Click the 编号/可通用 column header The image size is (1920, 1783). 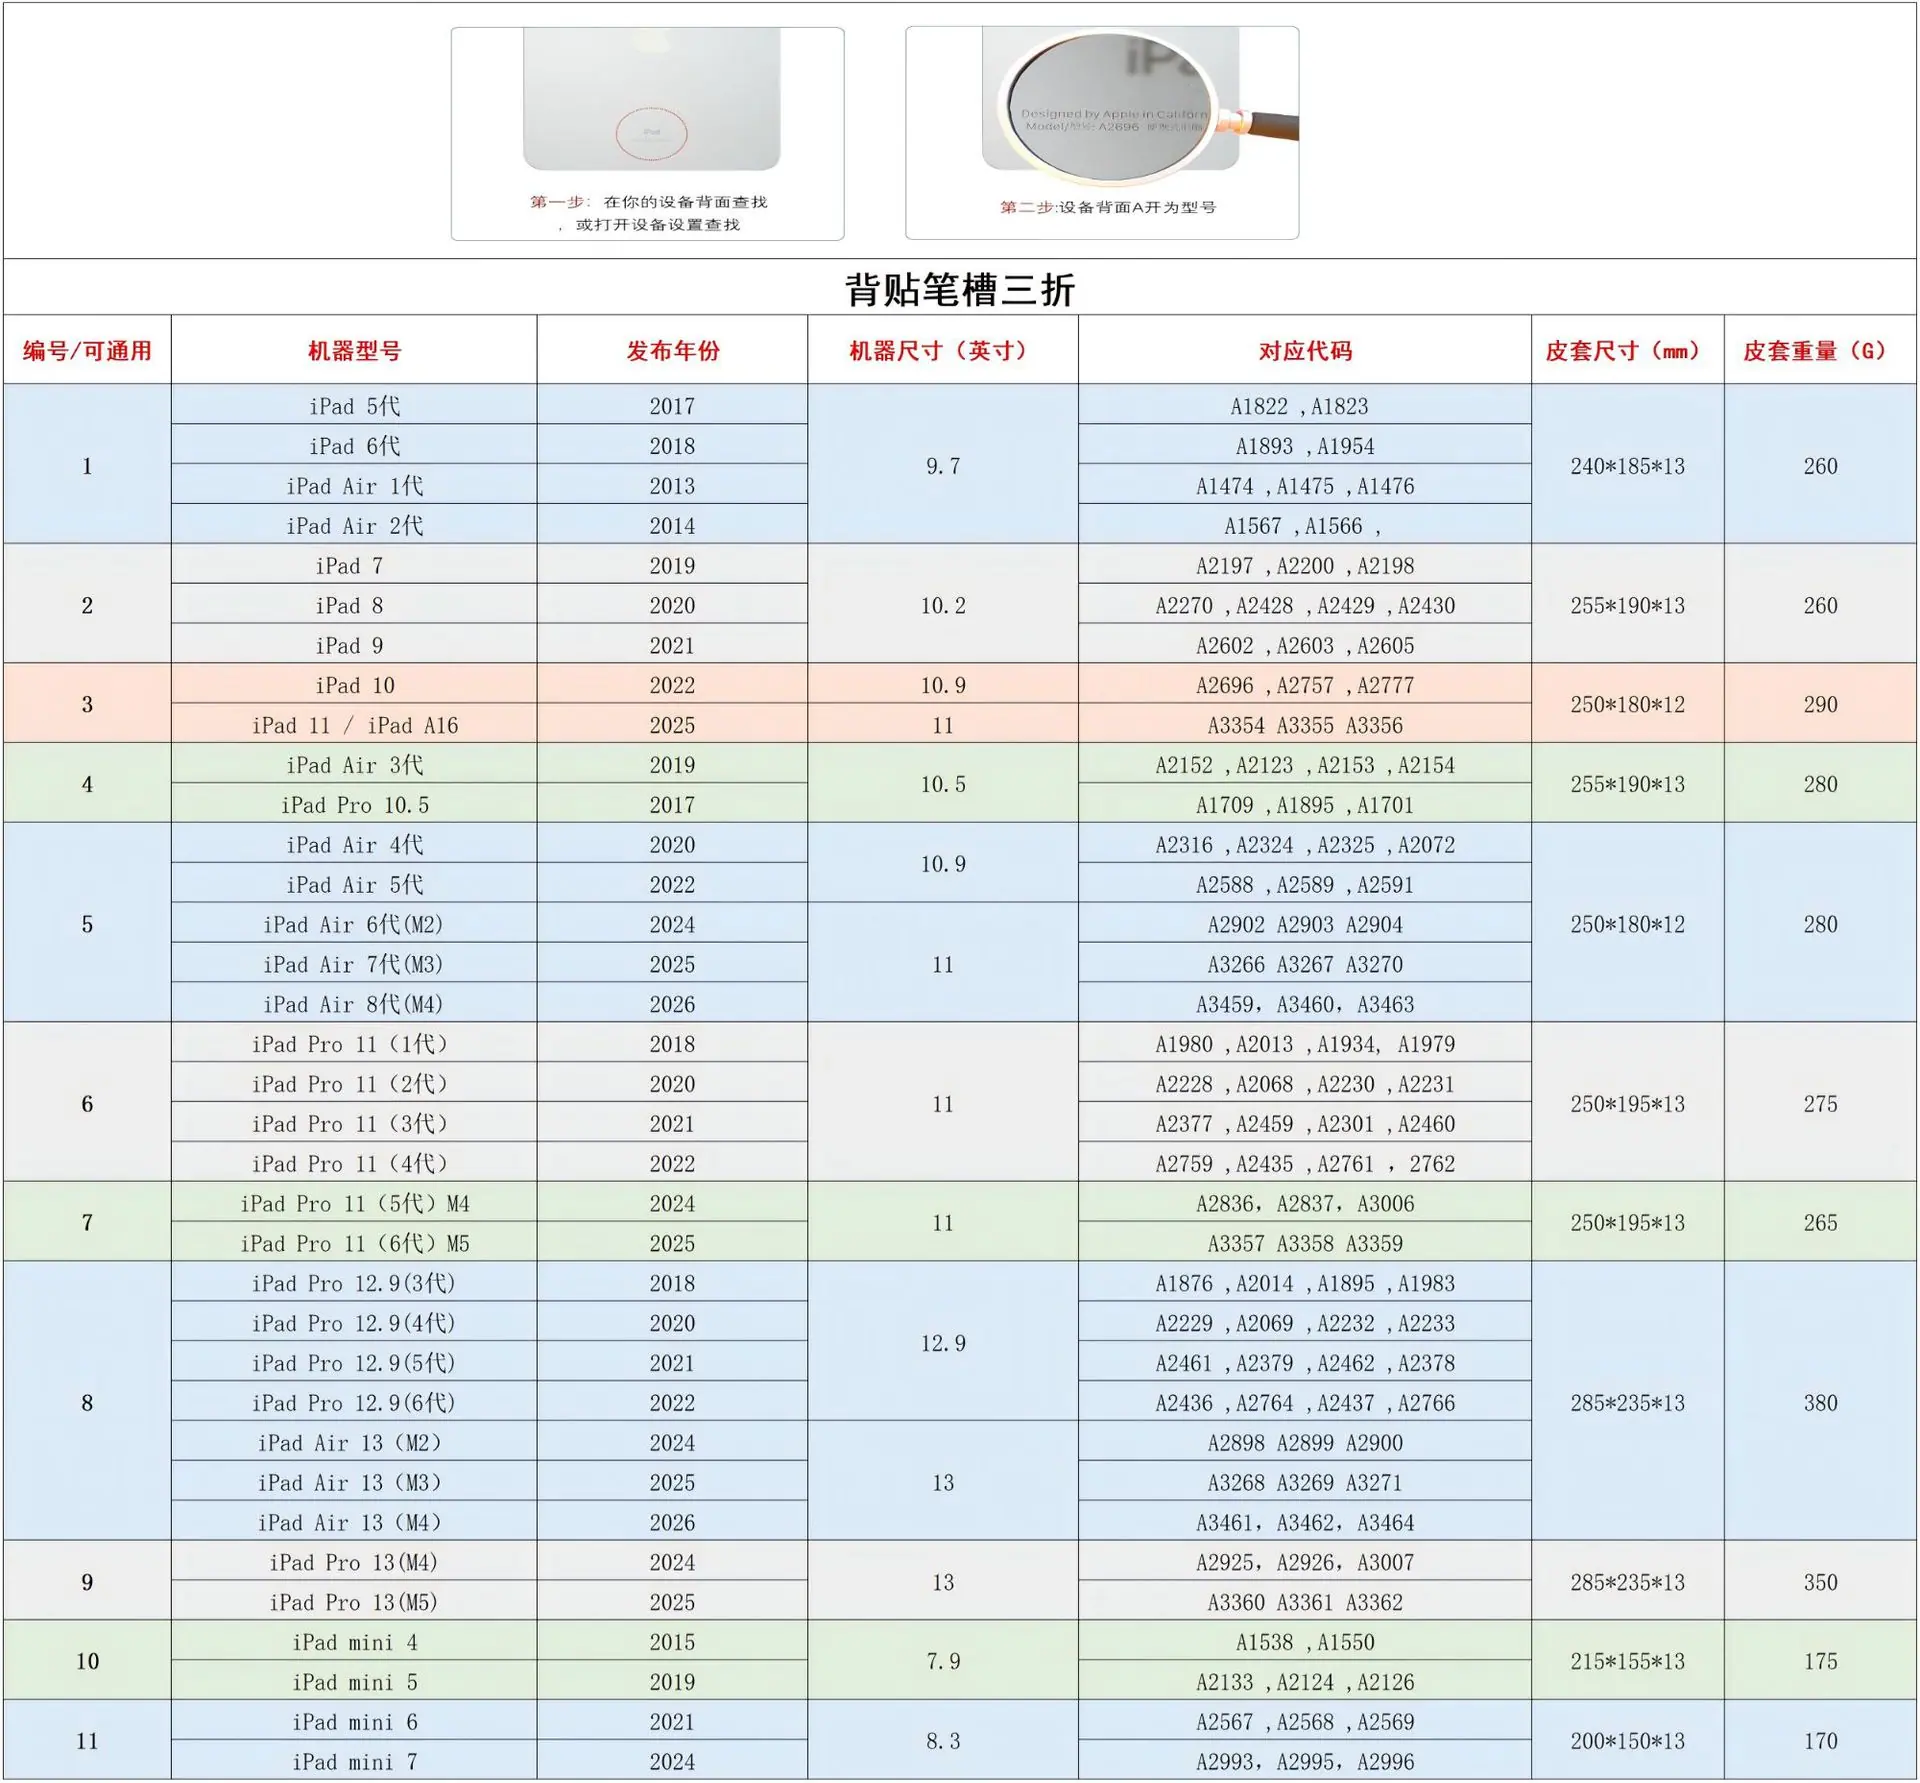(x=87, y=351)
